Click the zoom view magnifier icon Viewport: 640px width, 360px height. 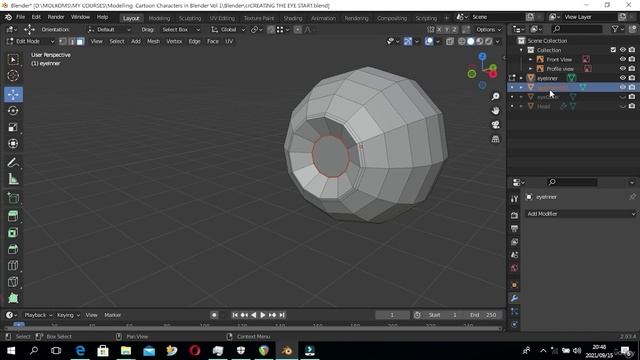pyautogui.click(x=495, y=96)
